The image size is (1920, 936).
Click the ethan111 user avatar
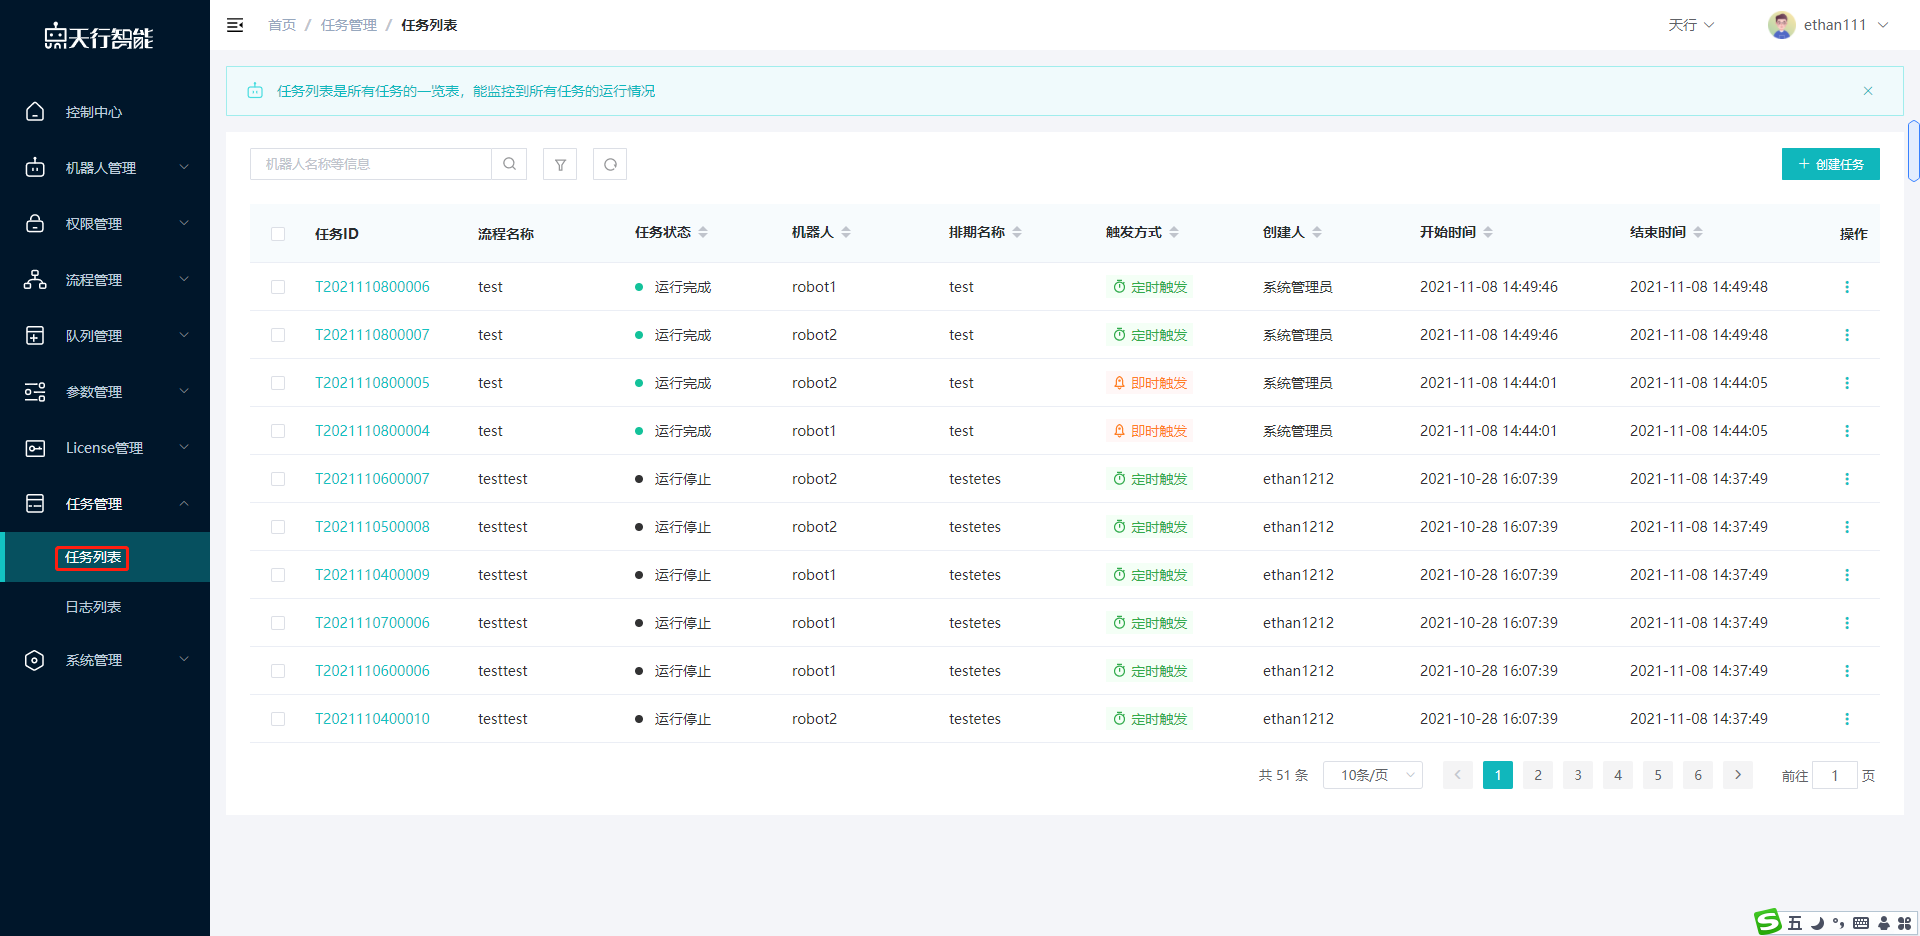coord(1781,25)
